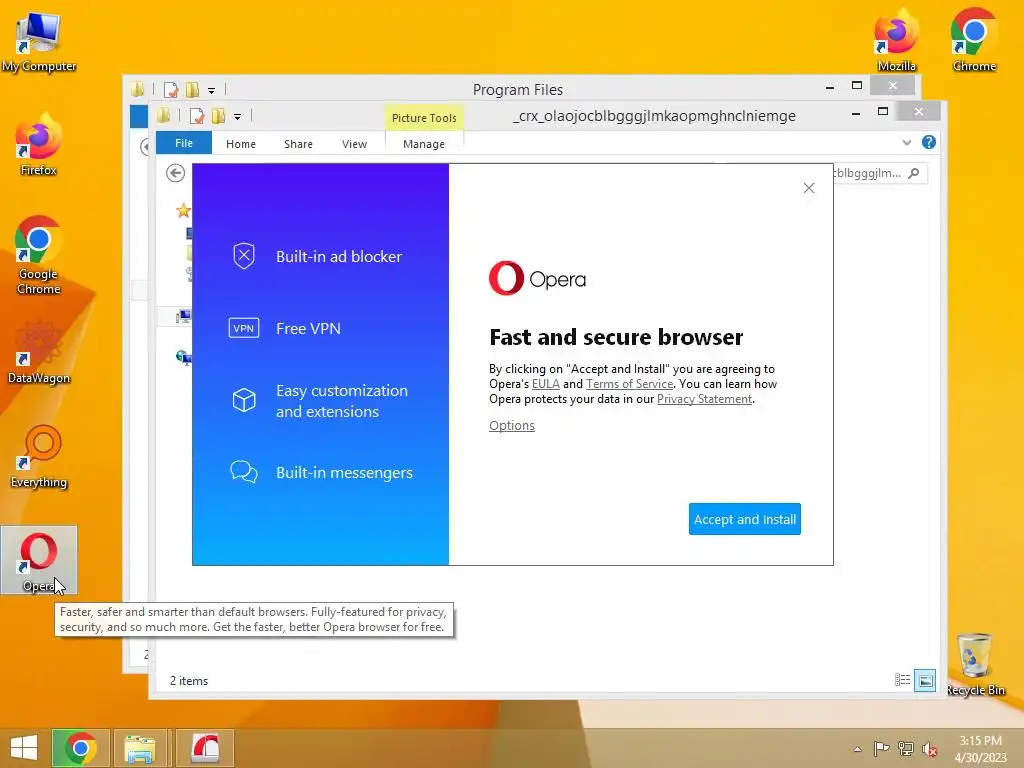Open Quick Access dropdown in Program Files window
The height and width of the screenshot is (768, 1024).
212,91
